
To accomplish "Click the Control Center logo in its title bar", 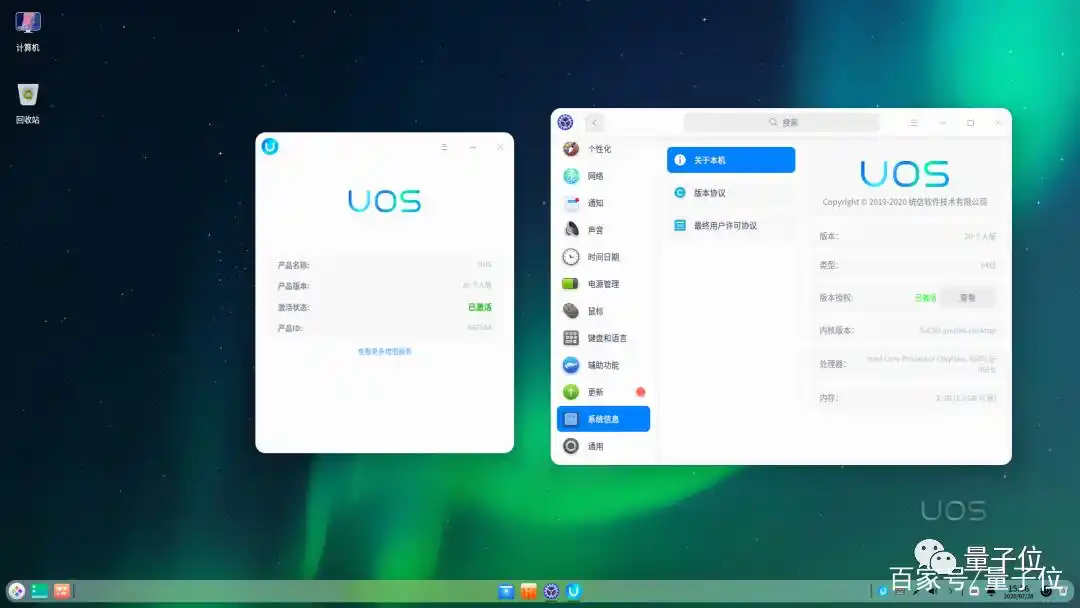I will click(x=565, y=123).
